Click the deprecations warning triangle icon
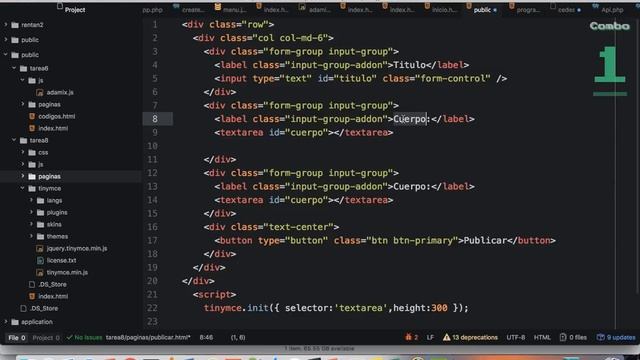The image size is (640, 360). (446, 337)
